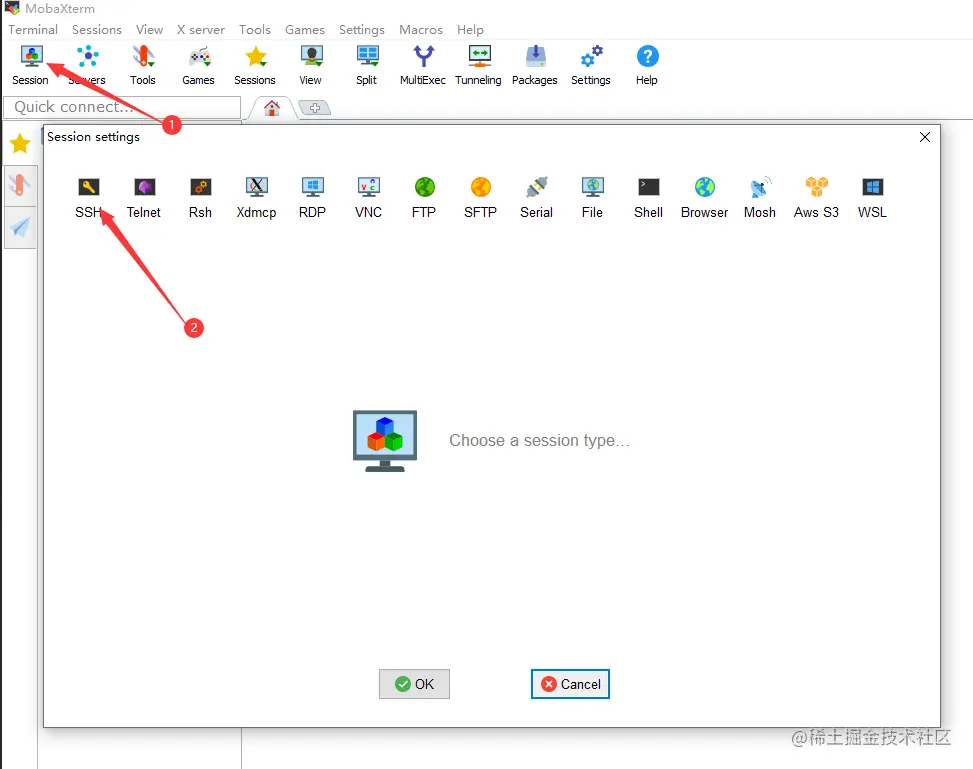This screenshot has width=973, height=769.
Task: Select the Mosh session type
Action: [760, 198]
